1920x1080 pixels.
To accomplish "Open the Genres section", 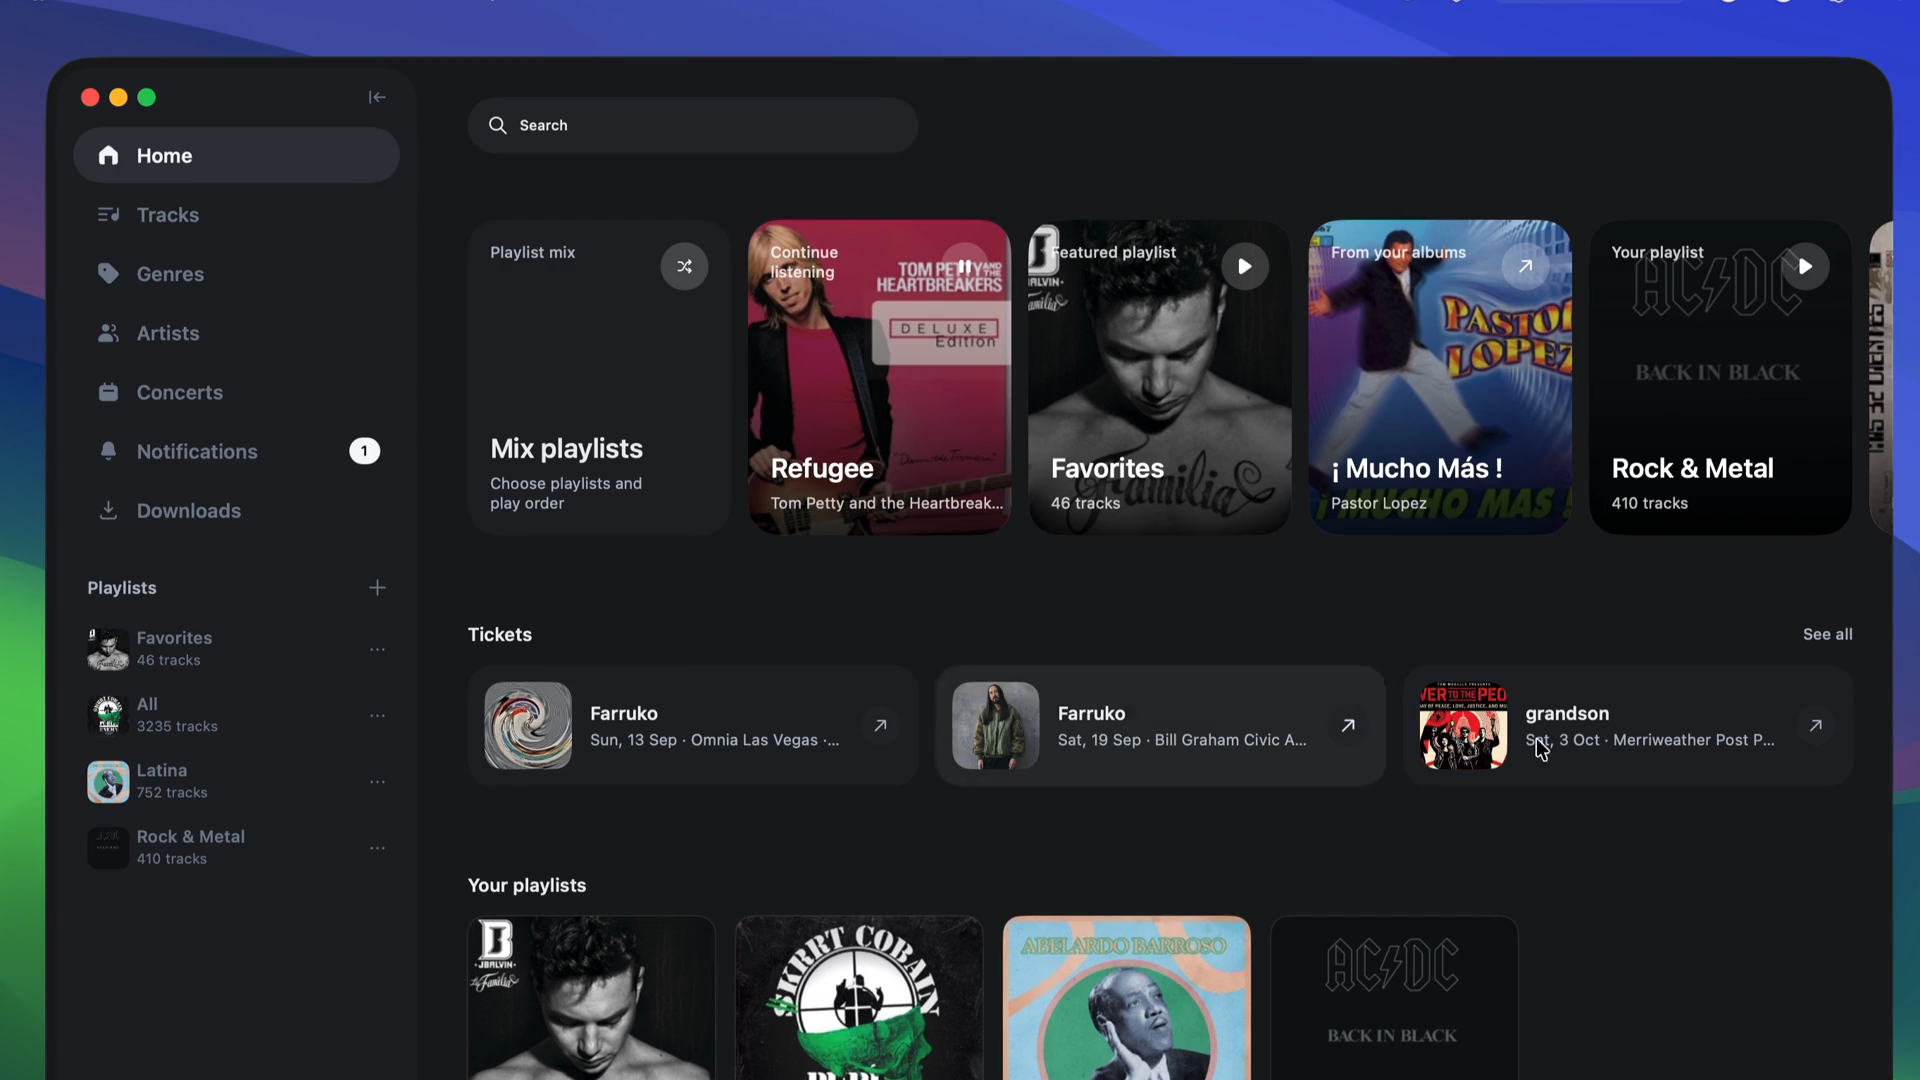I will coord(236,274).
